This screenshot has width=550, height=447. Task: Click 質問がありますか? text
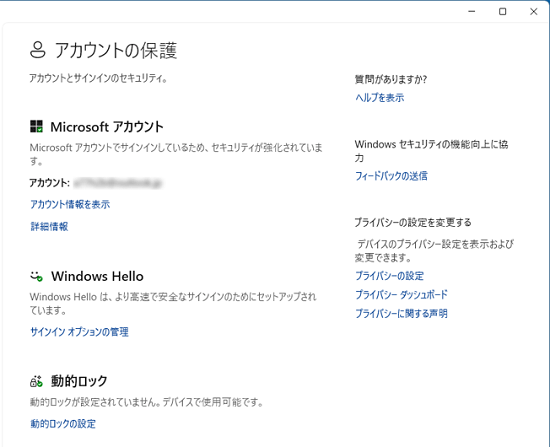(391, 79)
